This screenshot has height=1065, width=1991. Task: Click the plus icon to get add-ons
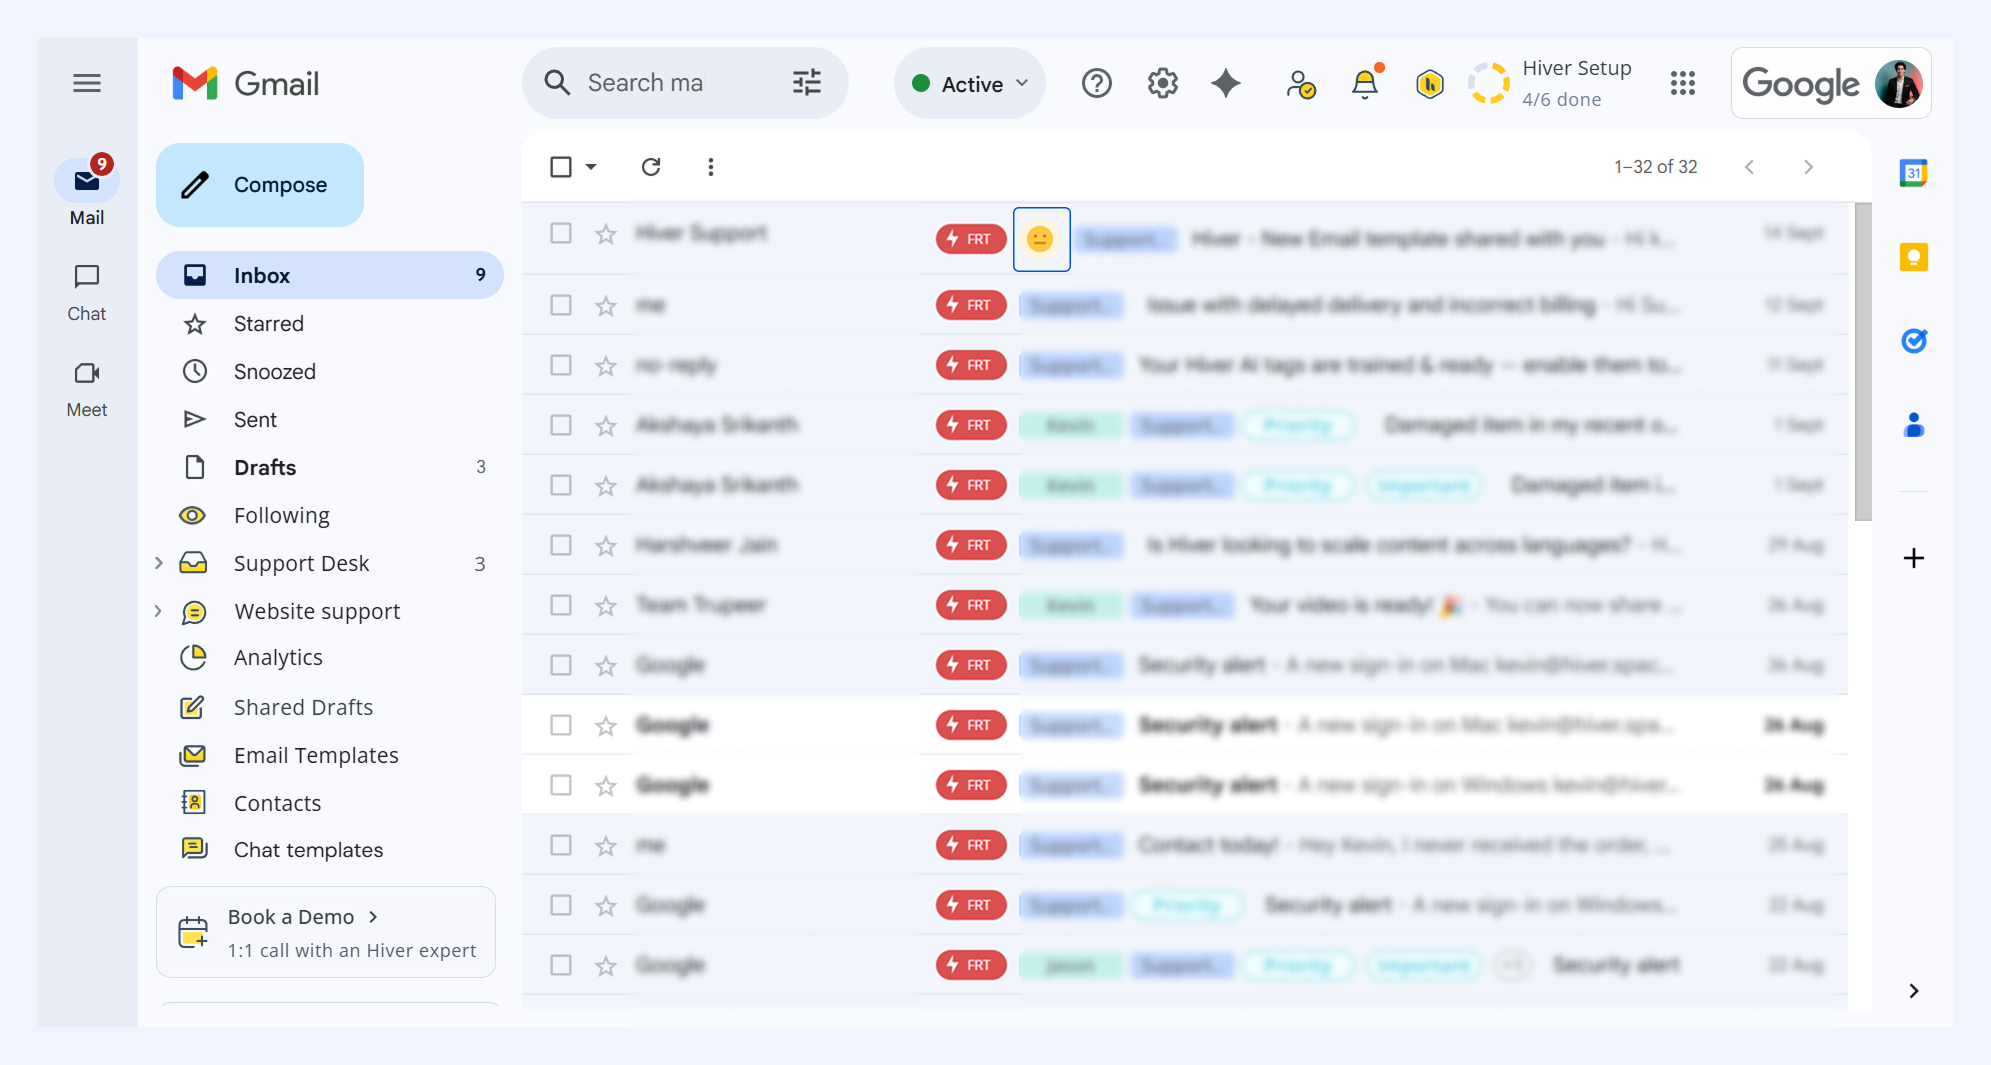1914,558
